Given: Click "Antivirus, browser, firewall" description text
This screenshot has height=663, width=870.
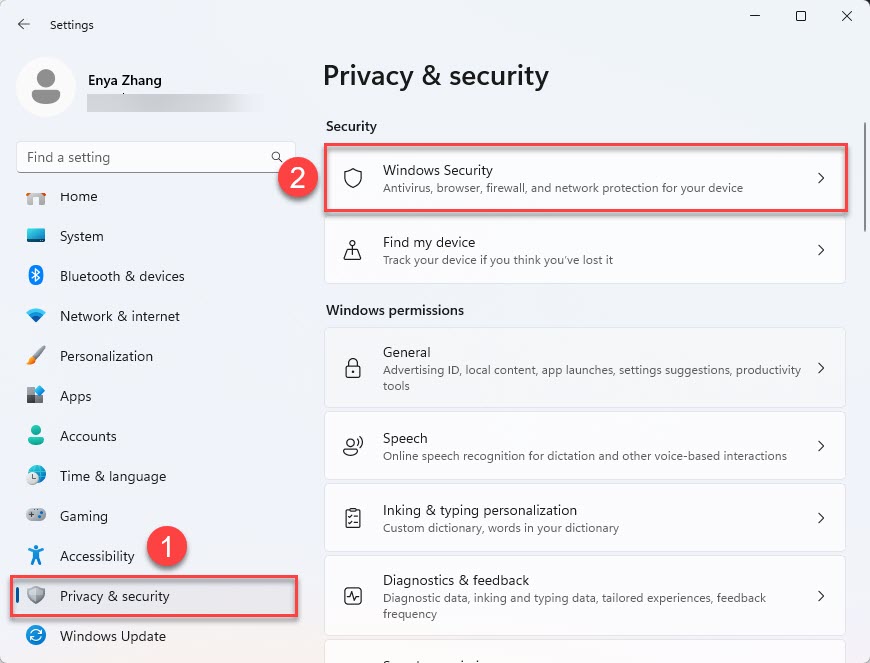Looking at the screenshot, I should pos(563,188).
